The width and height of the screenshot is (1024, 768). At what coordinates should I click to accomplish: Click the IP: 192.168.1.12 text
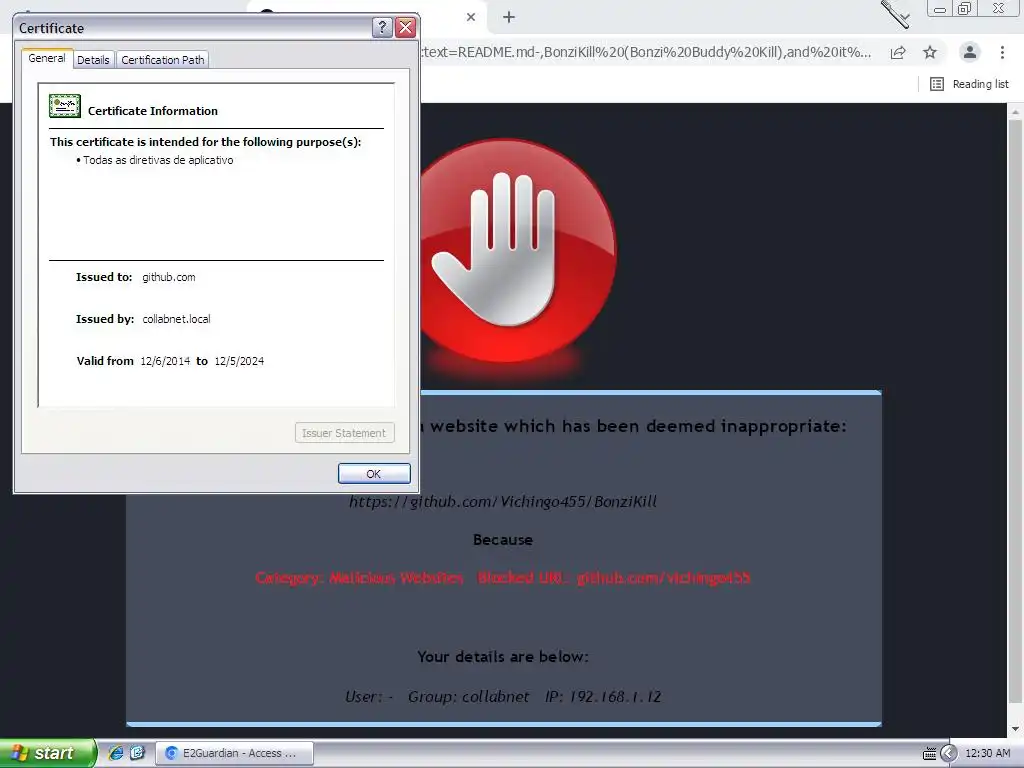(x=603, y=697)
